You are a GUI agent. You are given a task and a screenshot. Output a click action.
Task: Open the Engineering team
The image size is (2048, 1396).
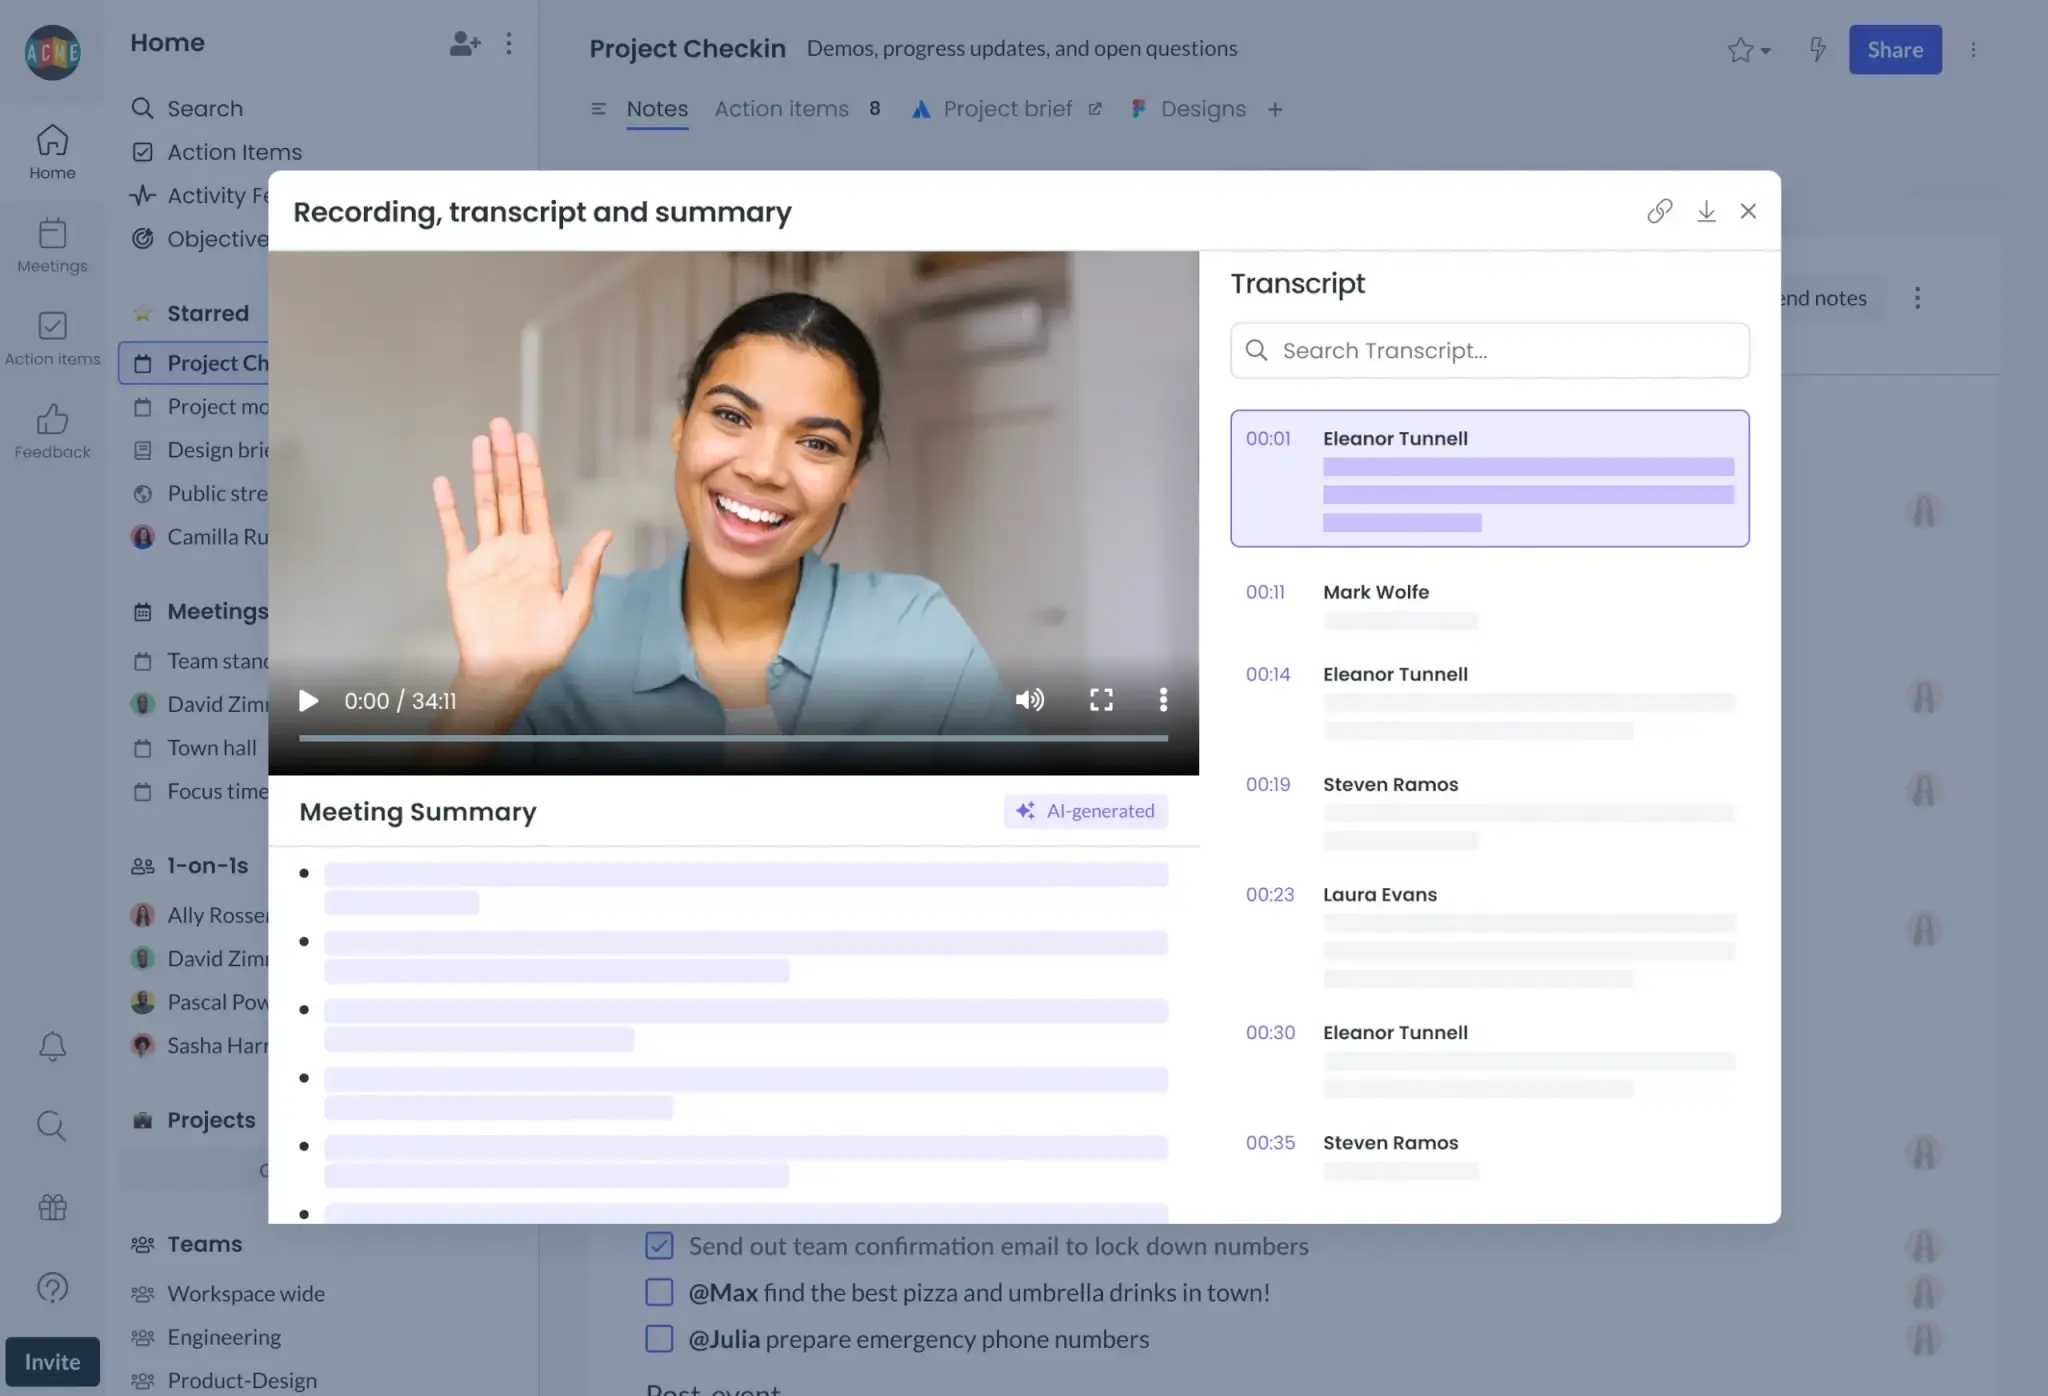click(x=206, y=1337)
